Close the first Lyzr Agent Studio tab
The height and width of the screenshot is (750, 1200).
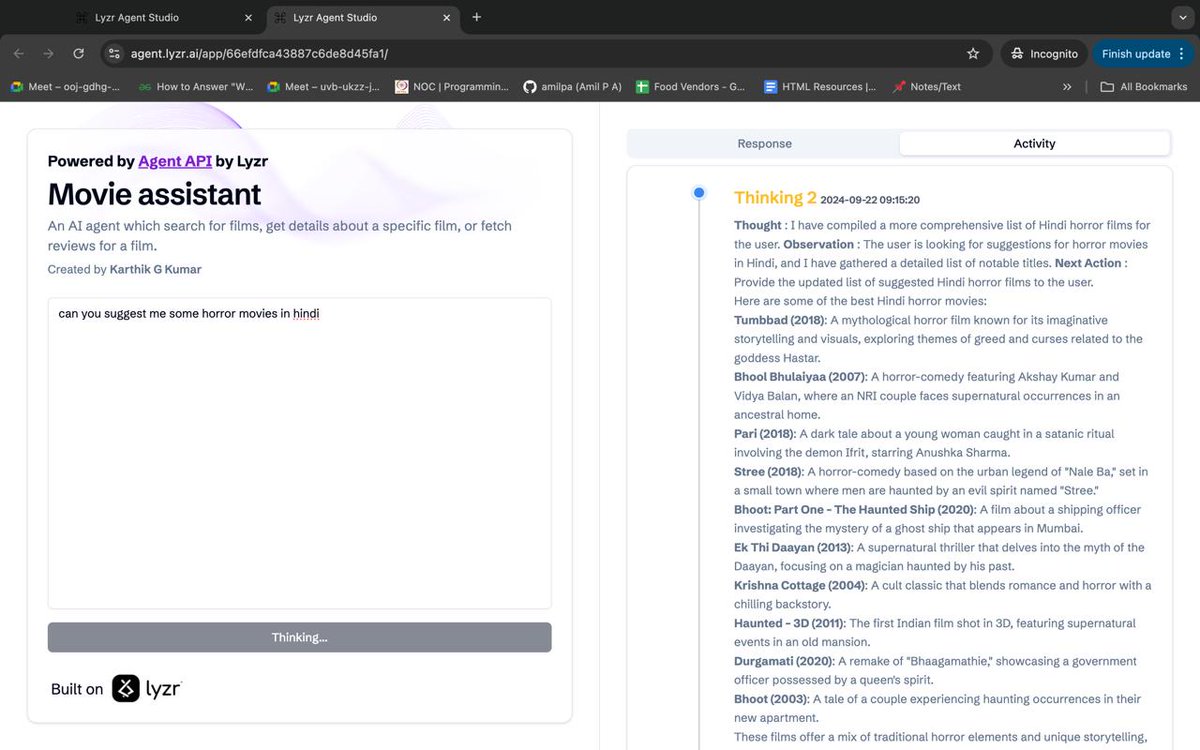[x=248, y=18]
